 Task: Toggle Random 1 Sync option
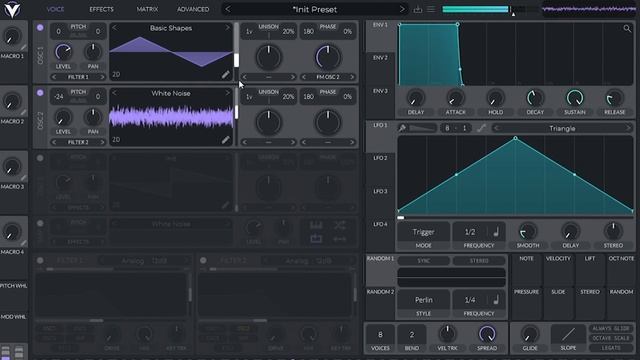423,260
